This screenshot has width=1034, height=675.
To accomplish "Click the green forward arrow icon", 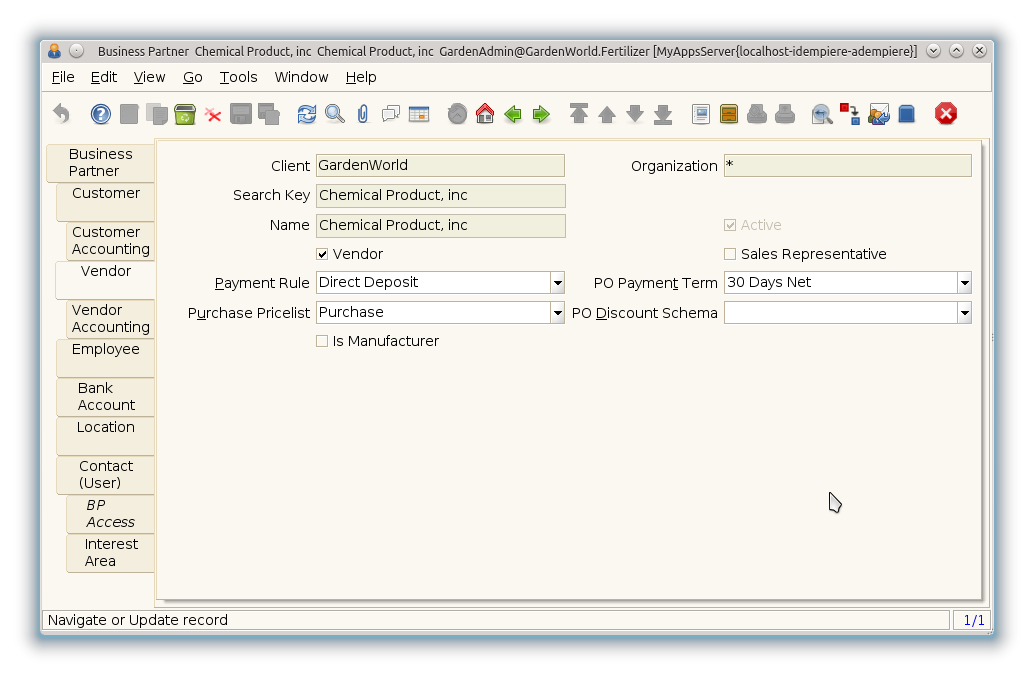I will [541, 114].
